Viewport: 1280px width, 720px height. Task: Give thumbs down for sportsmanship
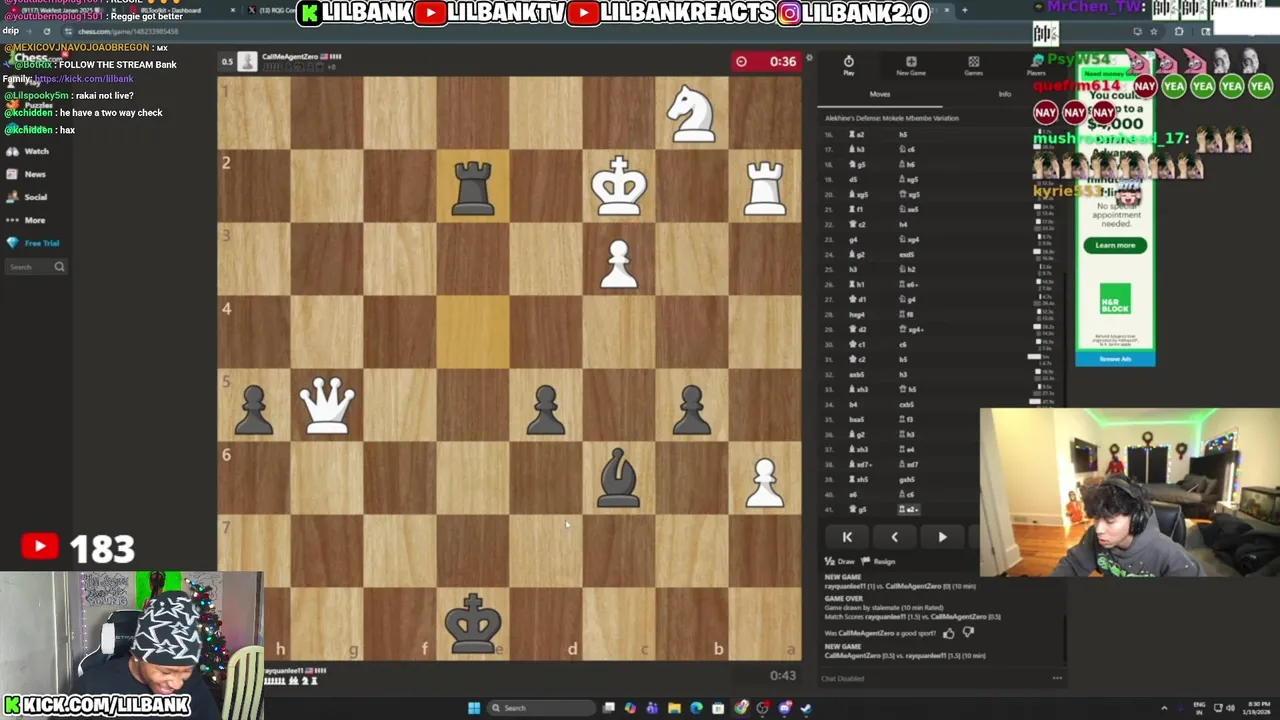pyautogui.click(x=967, y=632)
